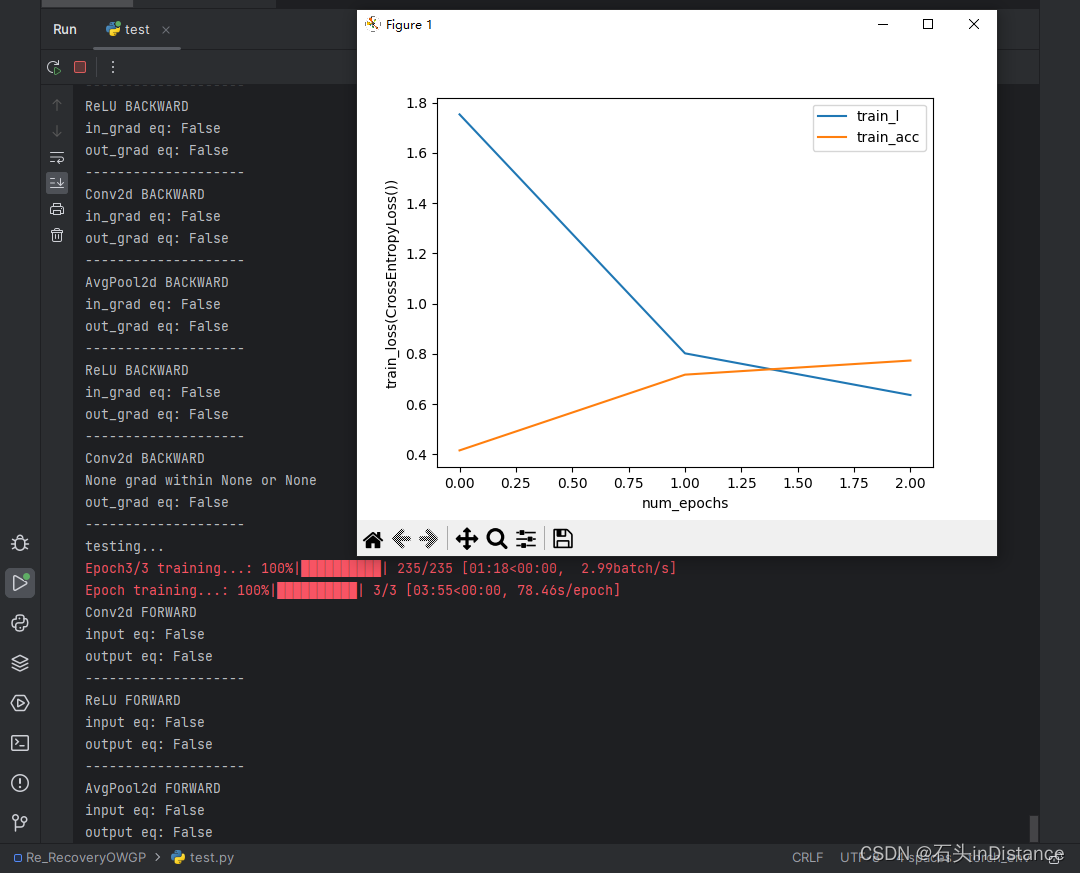Change line separator via CRLF indicator

click(x=807, y=857)
